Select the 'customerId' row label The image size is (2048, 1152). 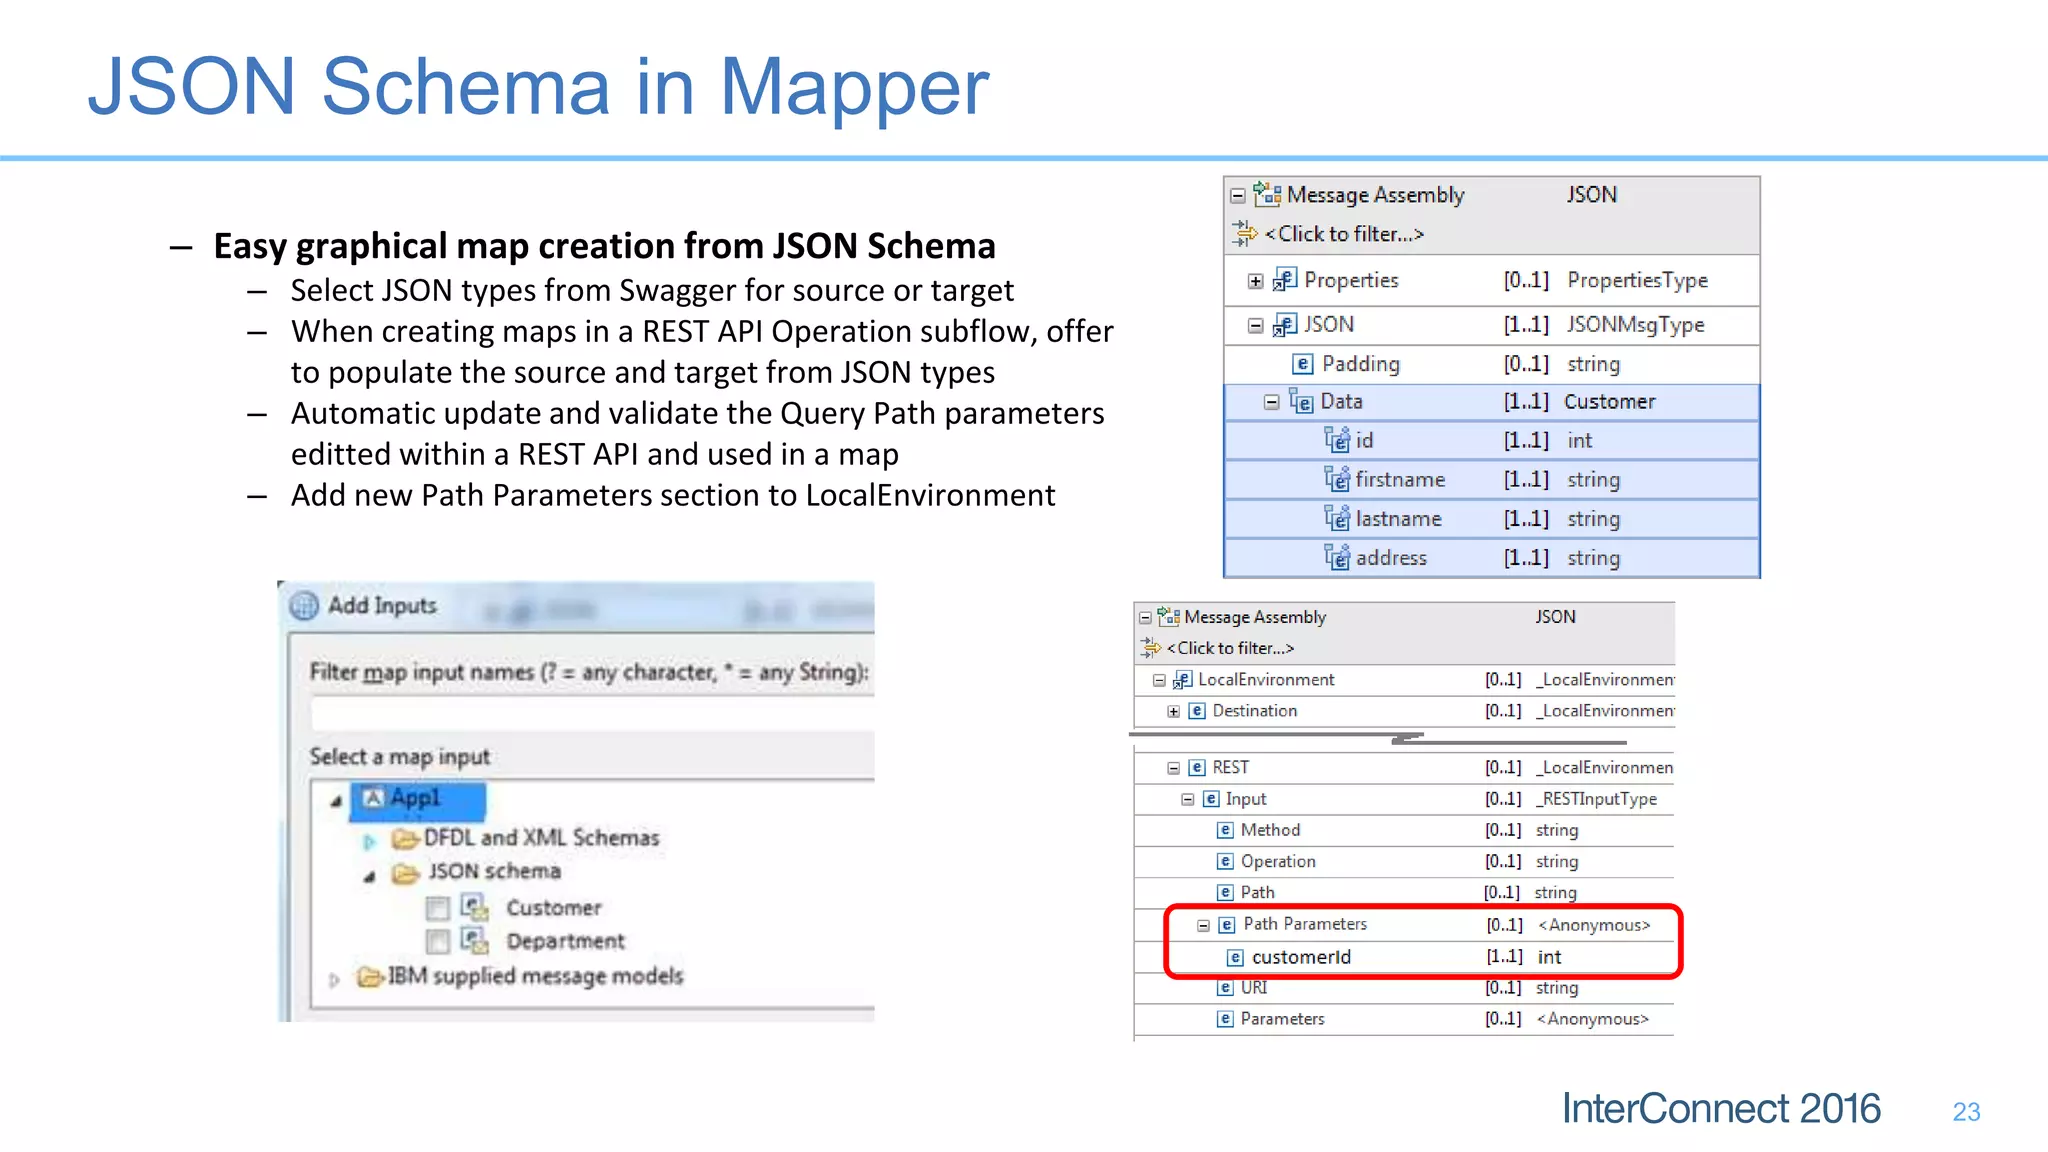[x=1302, y=957]
